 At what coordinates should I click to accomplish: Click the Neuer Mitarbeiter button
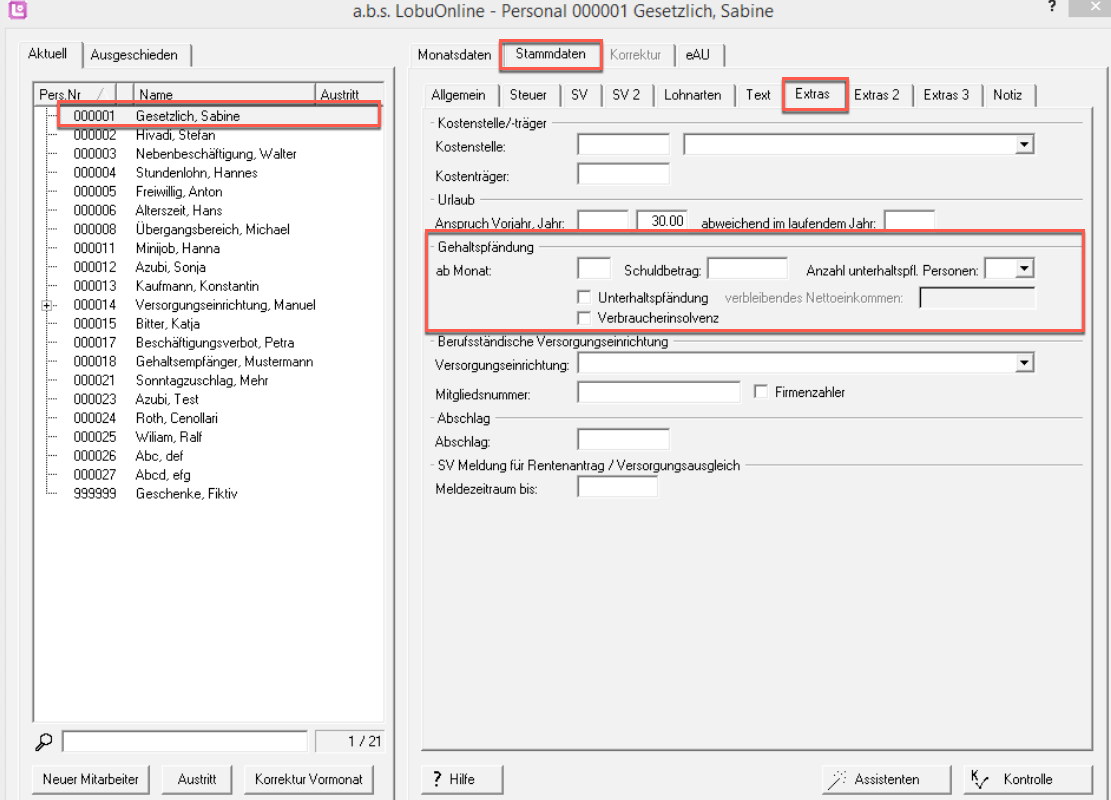tap(90, 779)
